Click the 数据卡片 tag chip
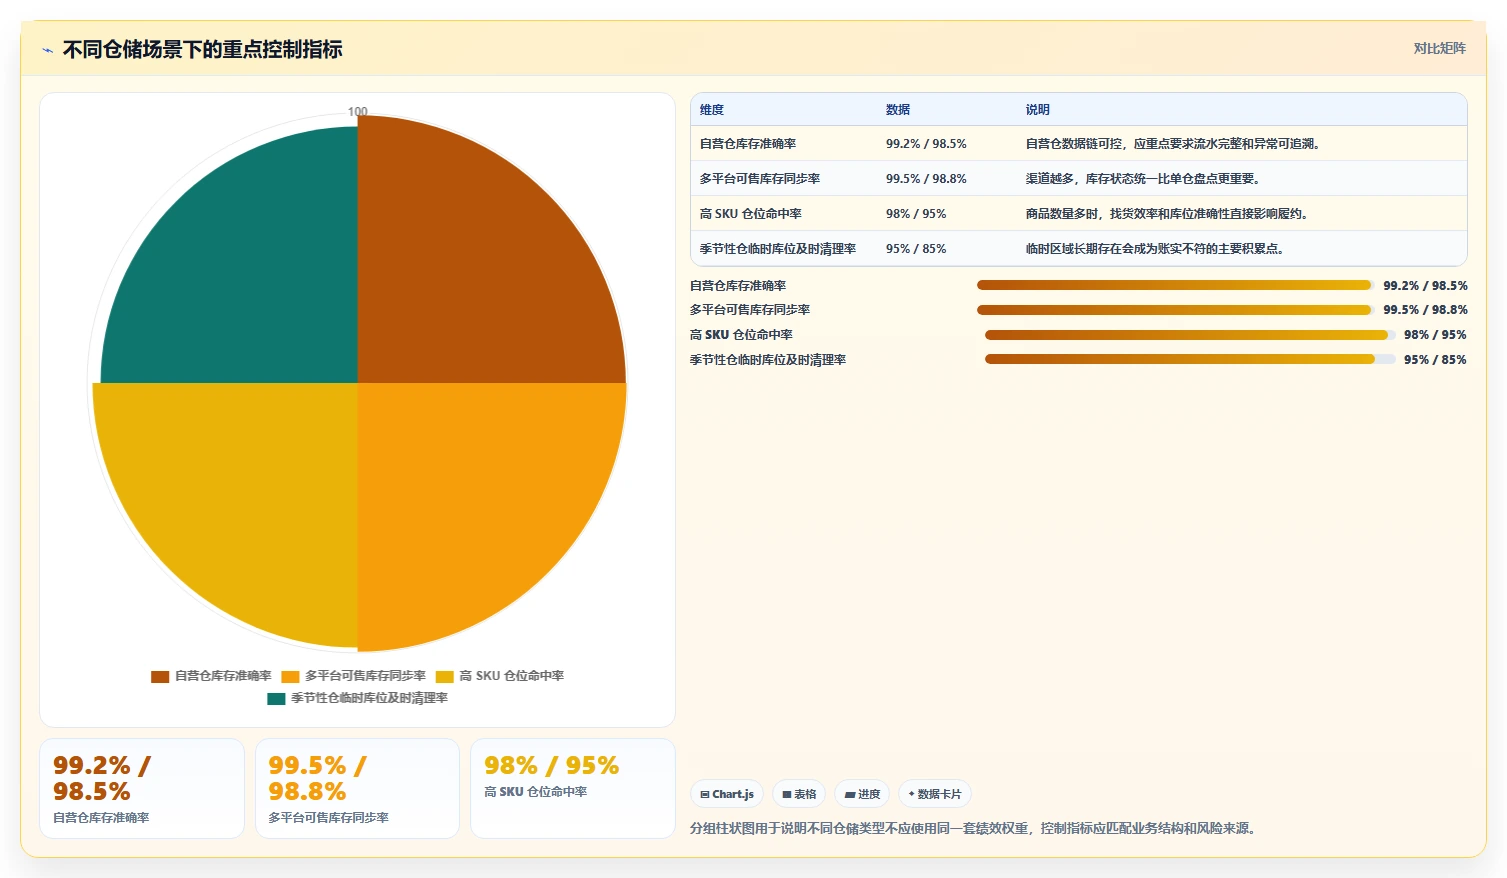1507x878 pixels. (935, 794)
